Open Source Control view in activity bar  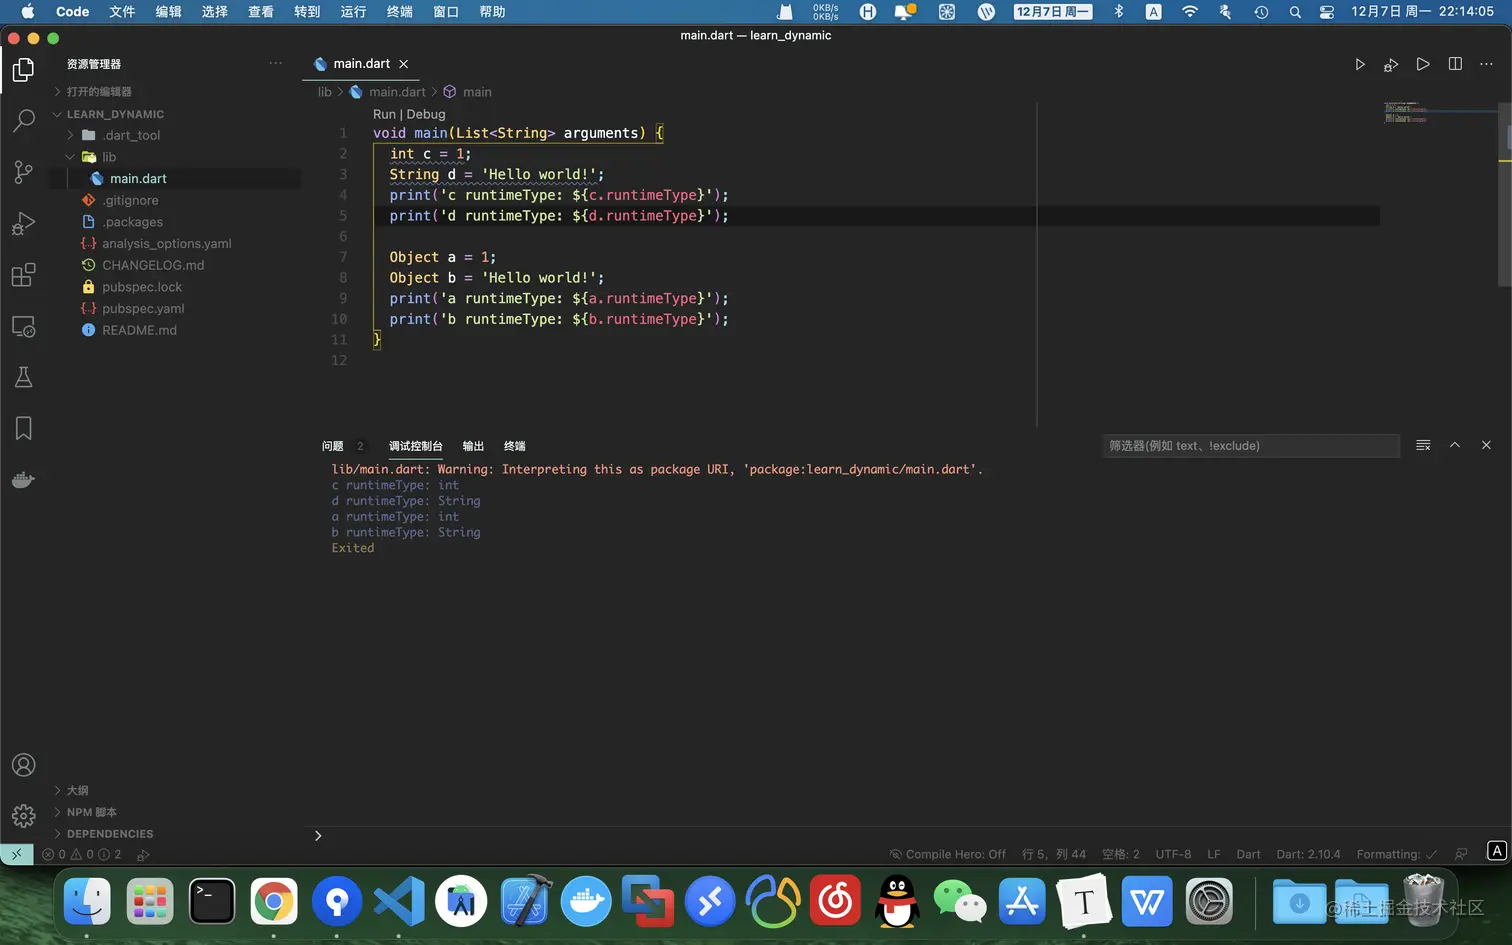23,172
